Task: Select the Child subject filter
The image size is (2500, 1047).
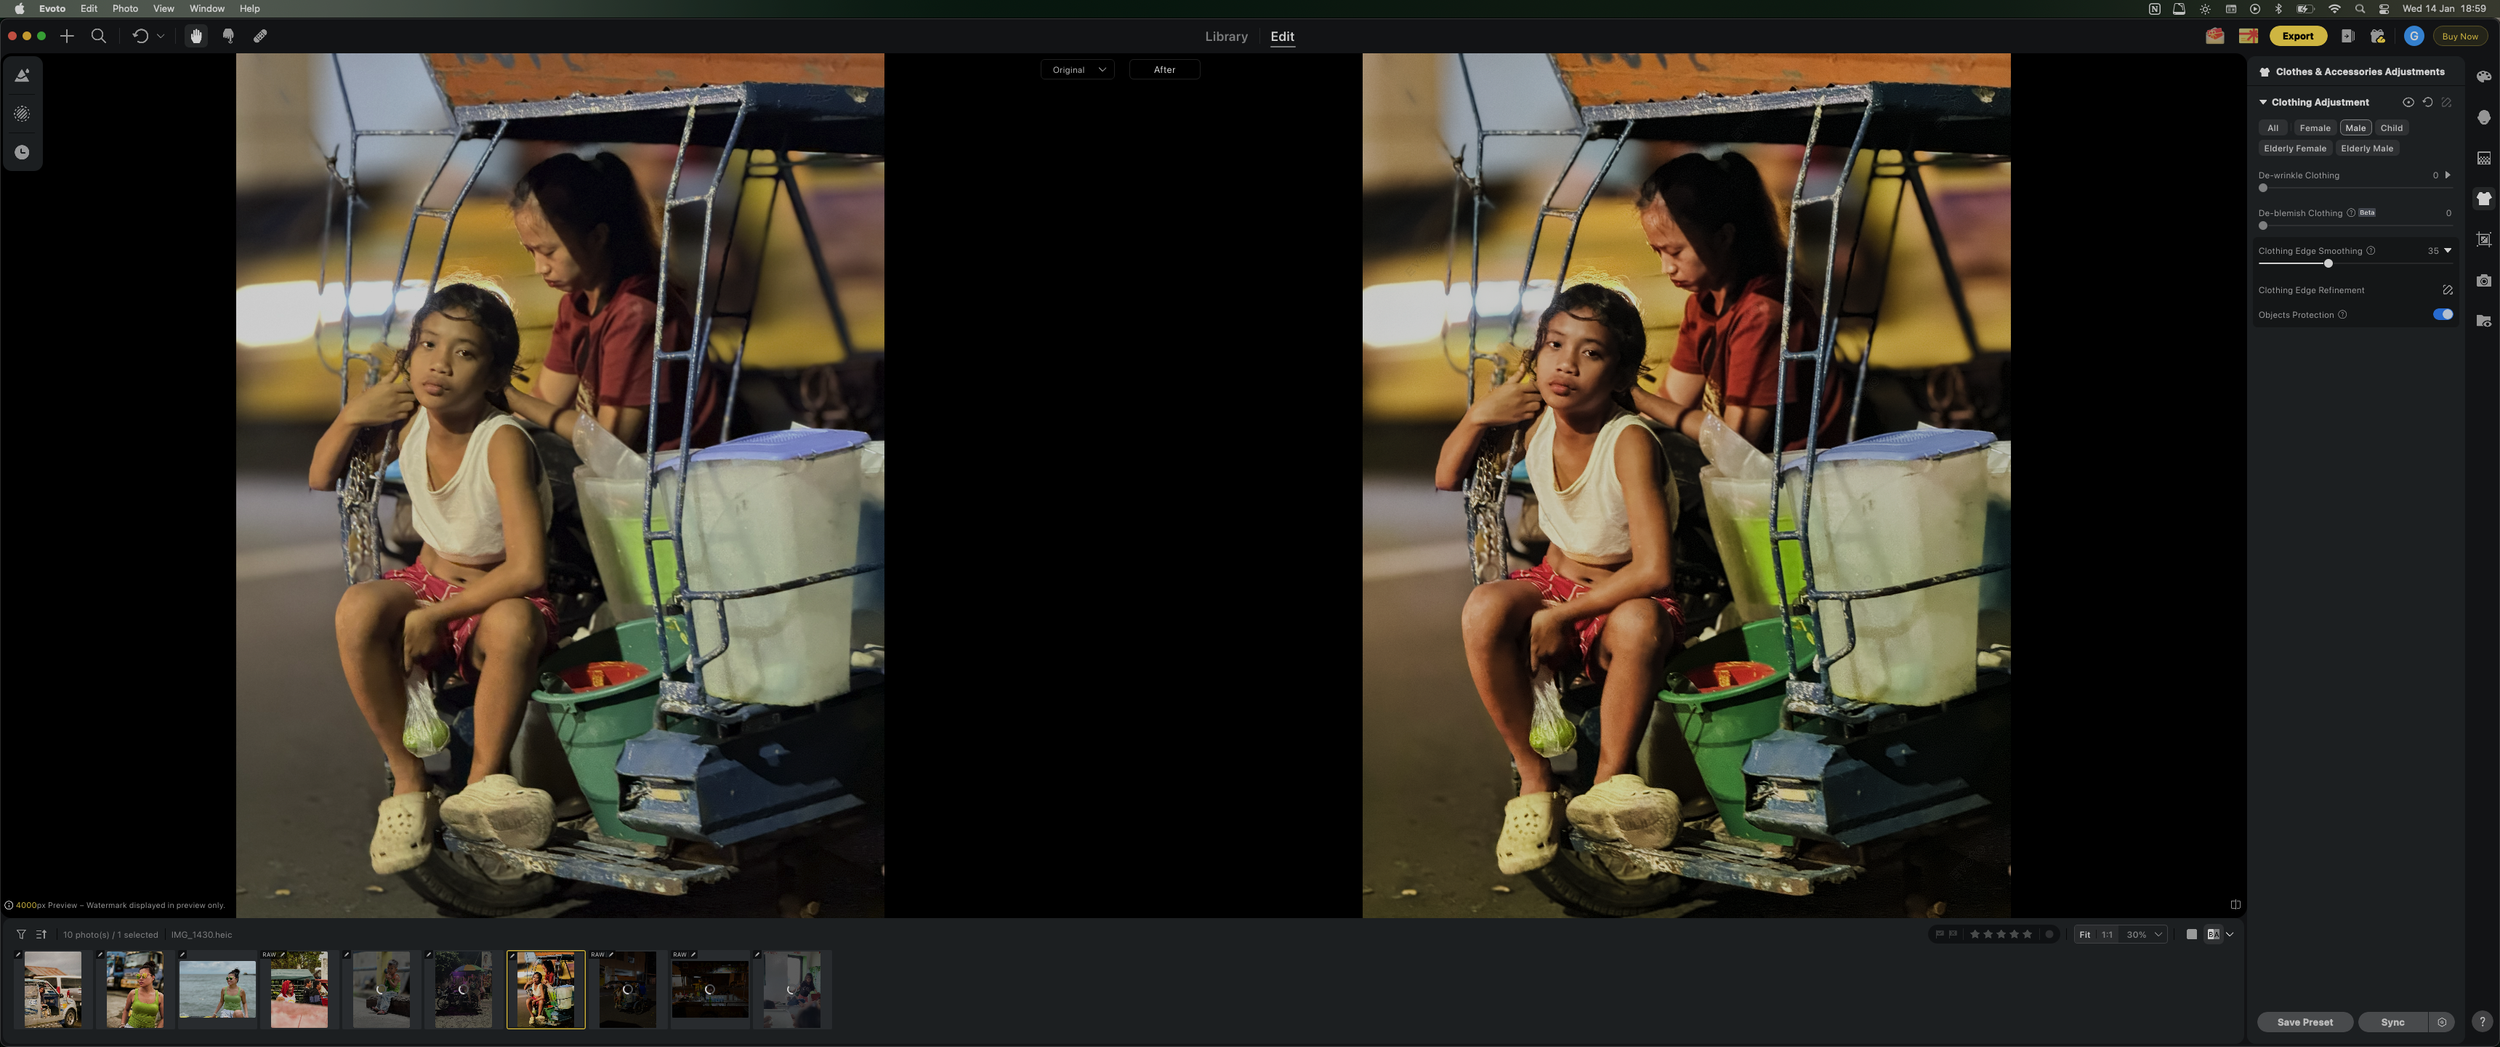Action: (x=2391, y=128)
